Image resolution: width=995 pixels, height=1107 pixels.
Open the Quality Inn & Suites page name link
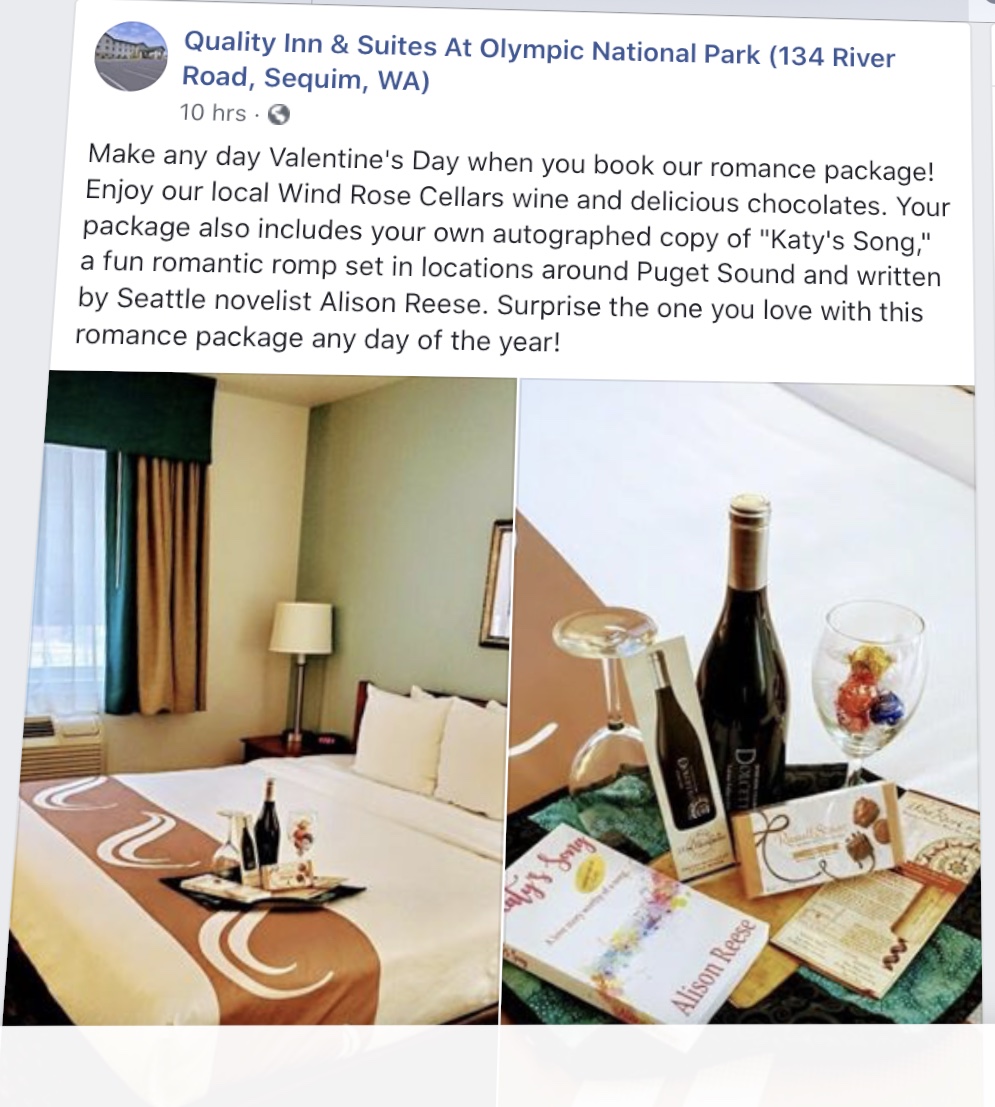coord(538,62)
